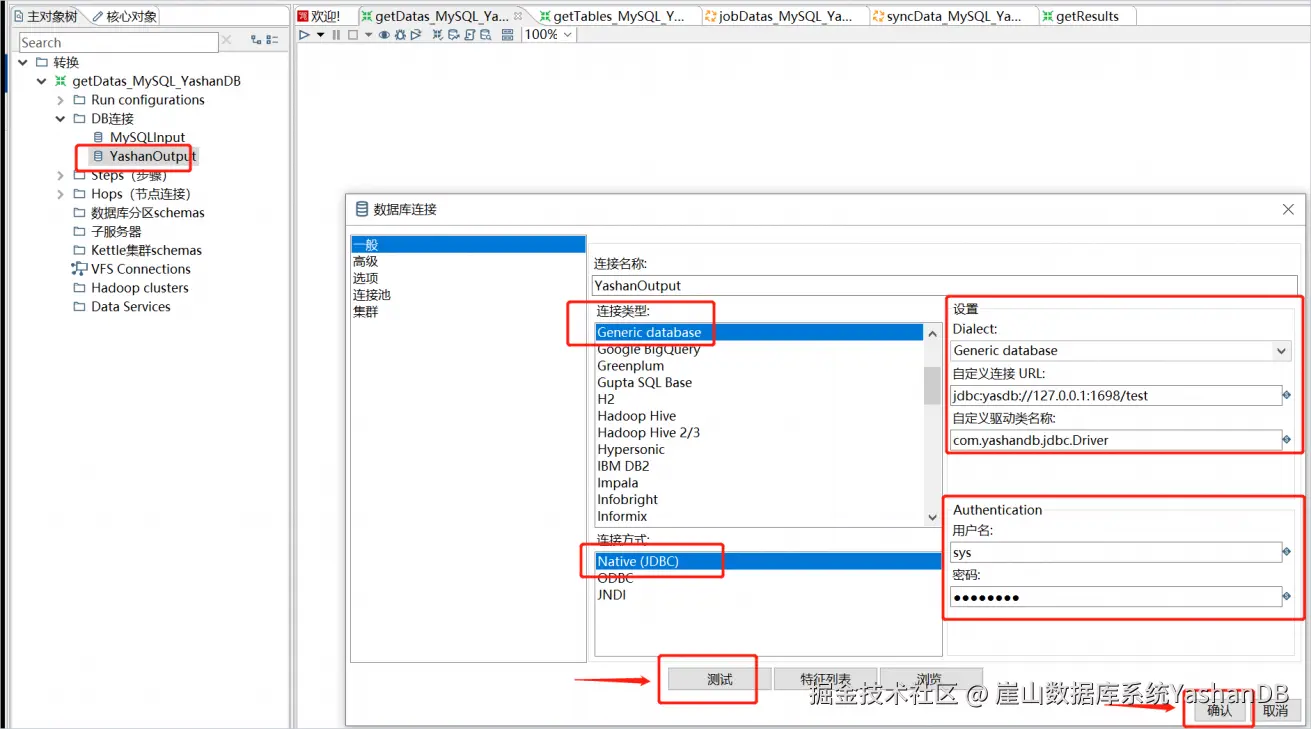Select the 子服务器 folder
1311x729 pixels.
[116, 231]
